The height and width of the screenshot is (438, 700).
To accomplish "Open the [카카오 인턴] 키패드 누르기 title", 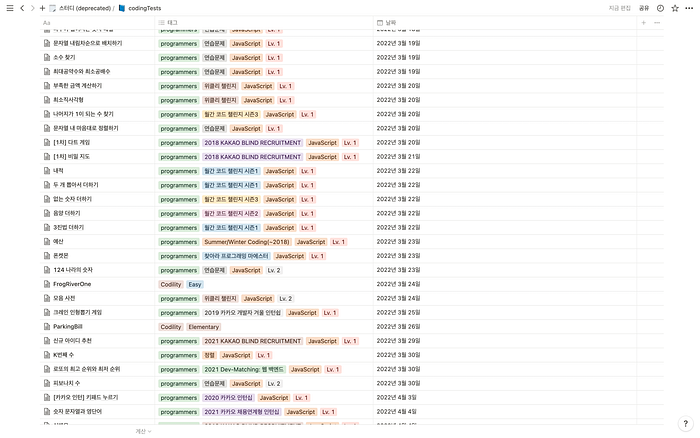I will (x=86, y=397).
